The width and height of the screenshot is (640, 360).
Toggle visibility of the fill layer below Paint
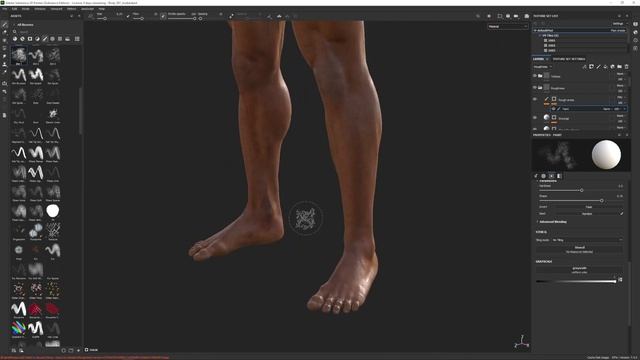pyautogui.click(x=535, y=118)
